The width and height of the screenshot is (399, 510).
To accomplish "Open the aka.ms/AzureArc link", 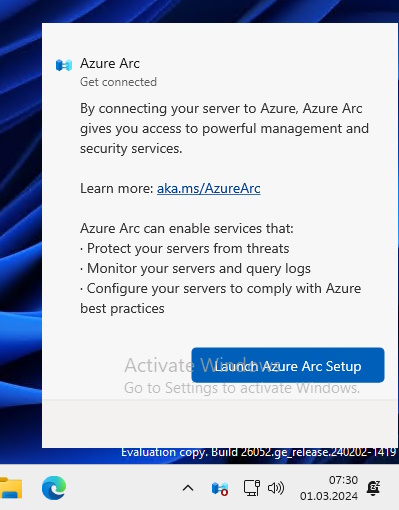I will [209, 189].
